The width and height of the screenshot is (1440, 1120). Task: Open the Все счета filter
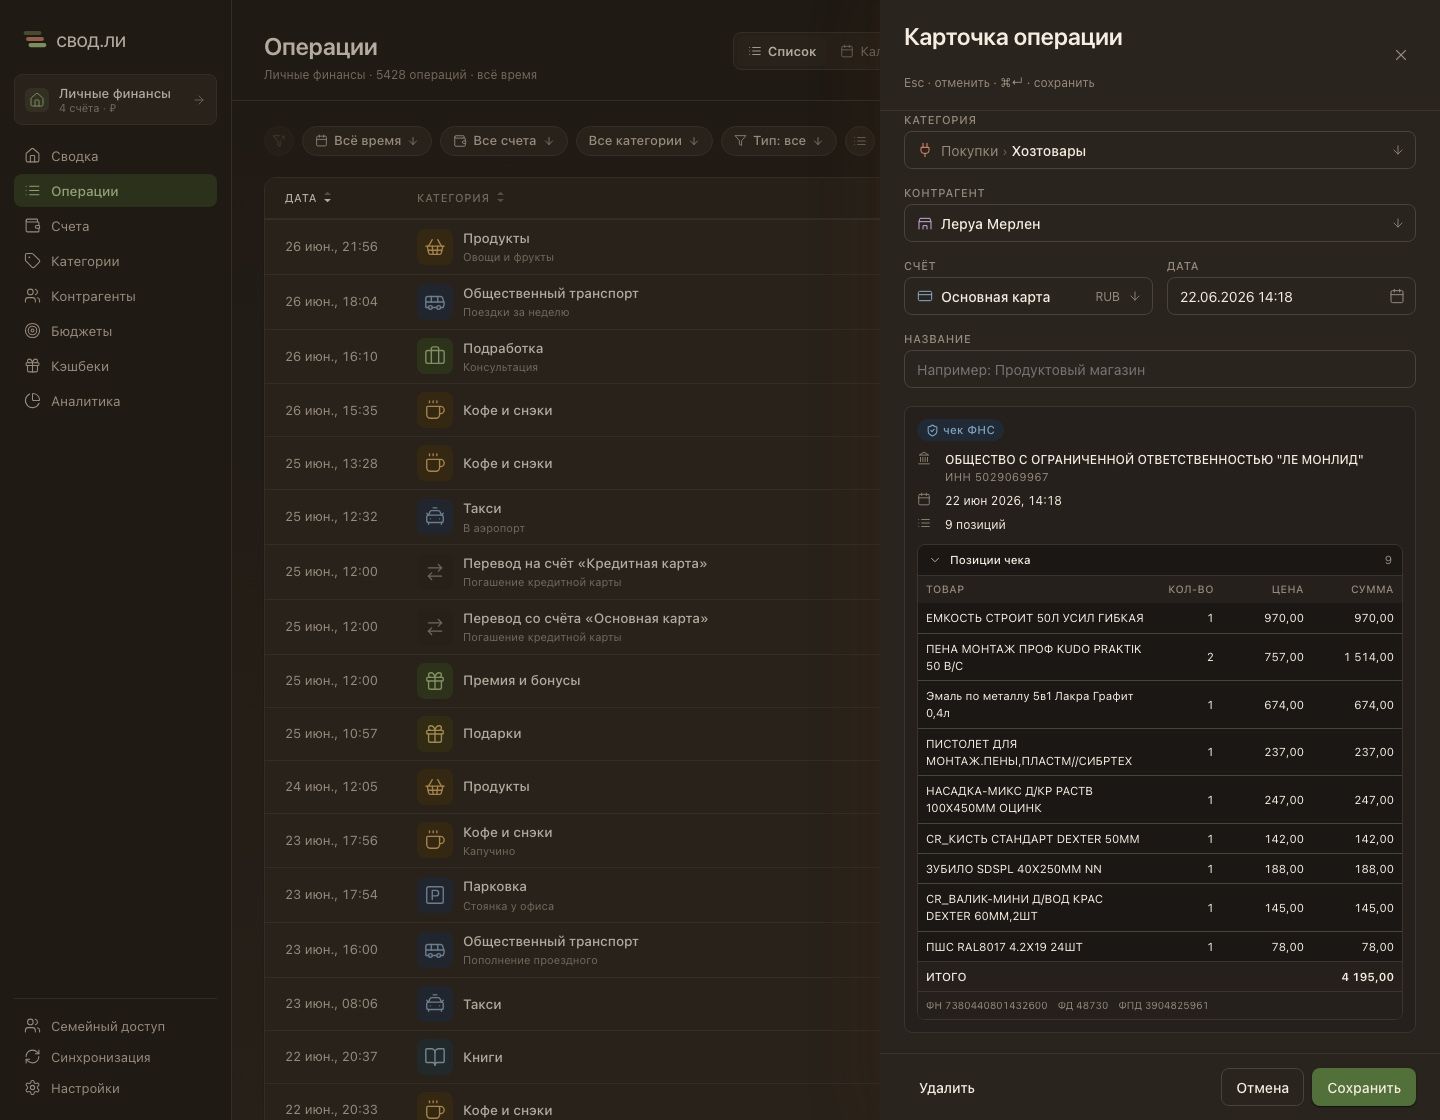click(x=504, y=141)
